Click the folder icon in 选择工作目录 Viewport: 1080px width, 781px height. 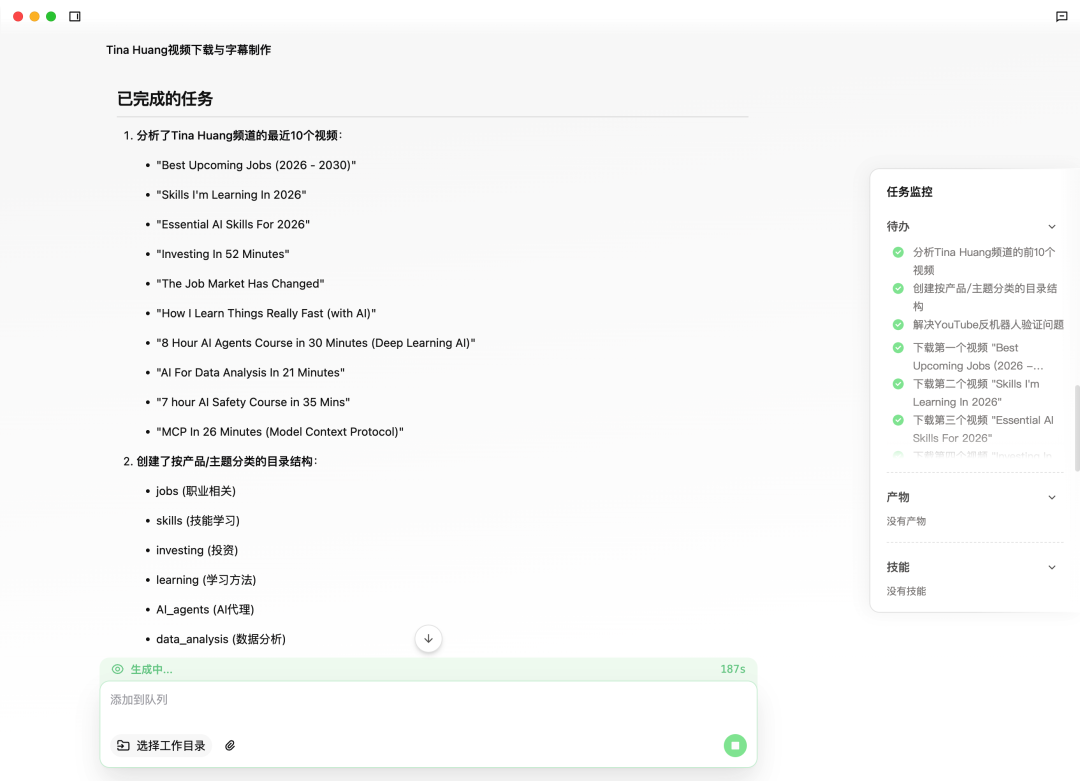pyautogui.click(x=123, y=745)
